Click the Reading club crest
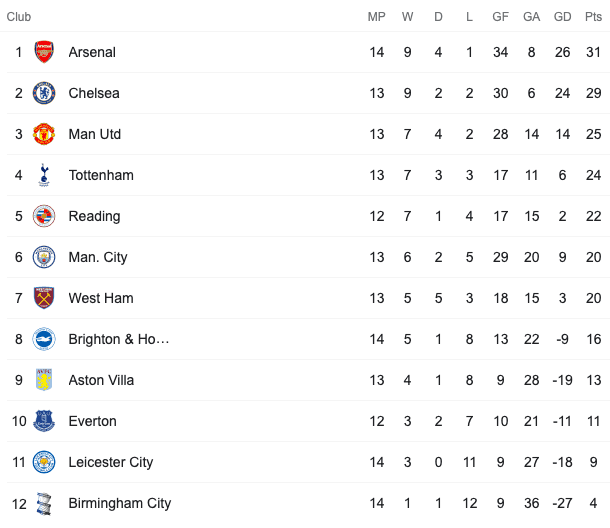This screenshot has width=610, height=528. click(x=44, y=216)
